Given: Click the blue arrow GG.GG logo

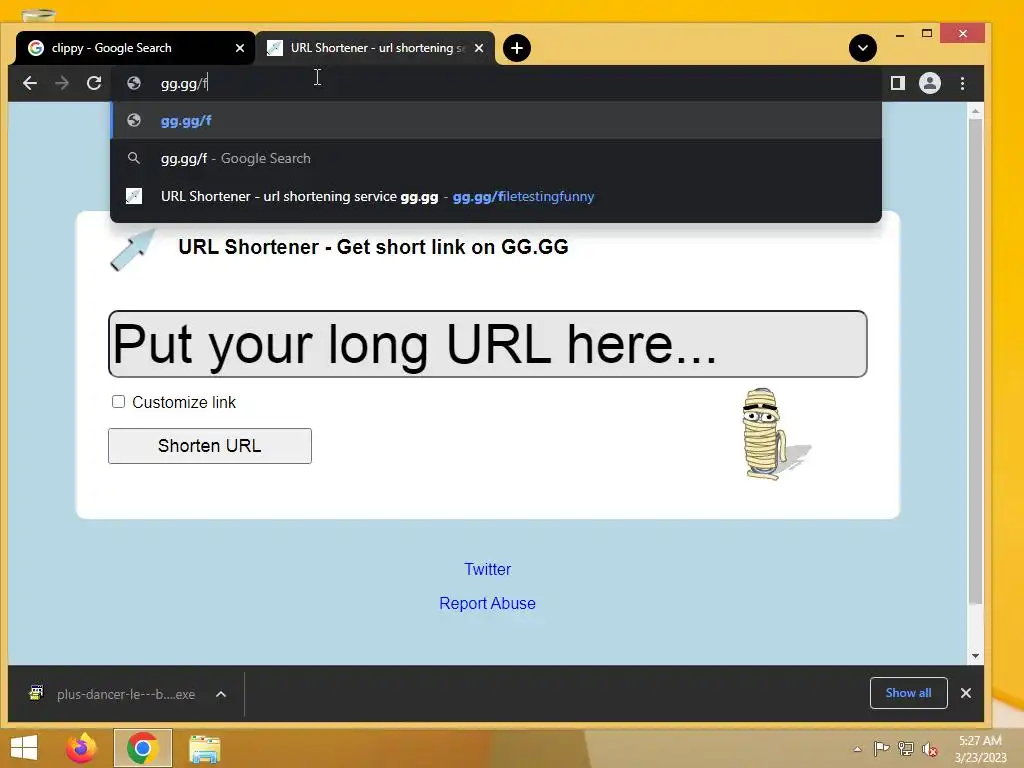Looking at the screenshot, I should pos(133,249).
